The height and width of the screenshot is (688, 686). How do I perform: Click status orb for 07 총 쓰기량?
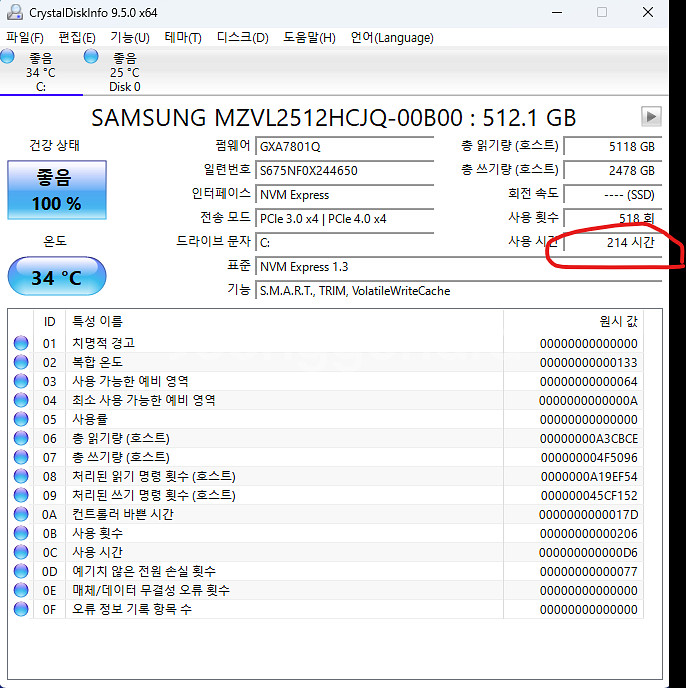tap(21, 457)
